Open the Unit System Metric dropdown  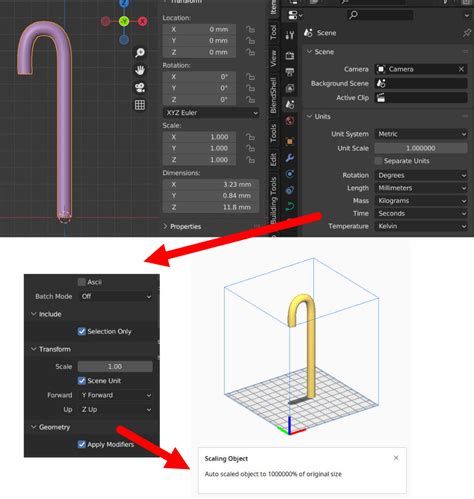pos(421,134)
